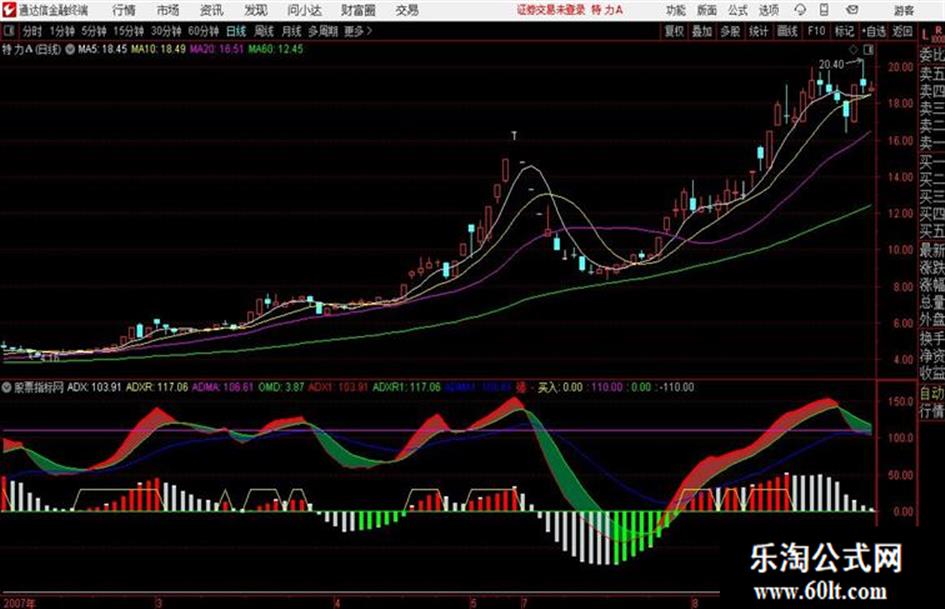Open the 行情 menu
Image resolution: width=945 pixels, height=609 pixels.
[x=124, y=10]
